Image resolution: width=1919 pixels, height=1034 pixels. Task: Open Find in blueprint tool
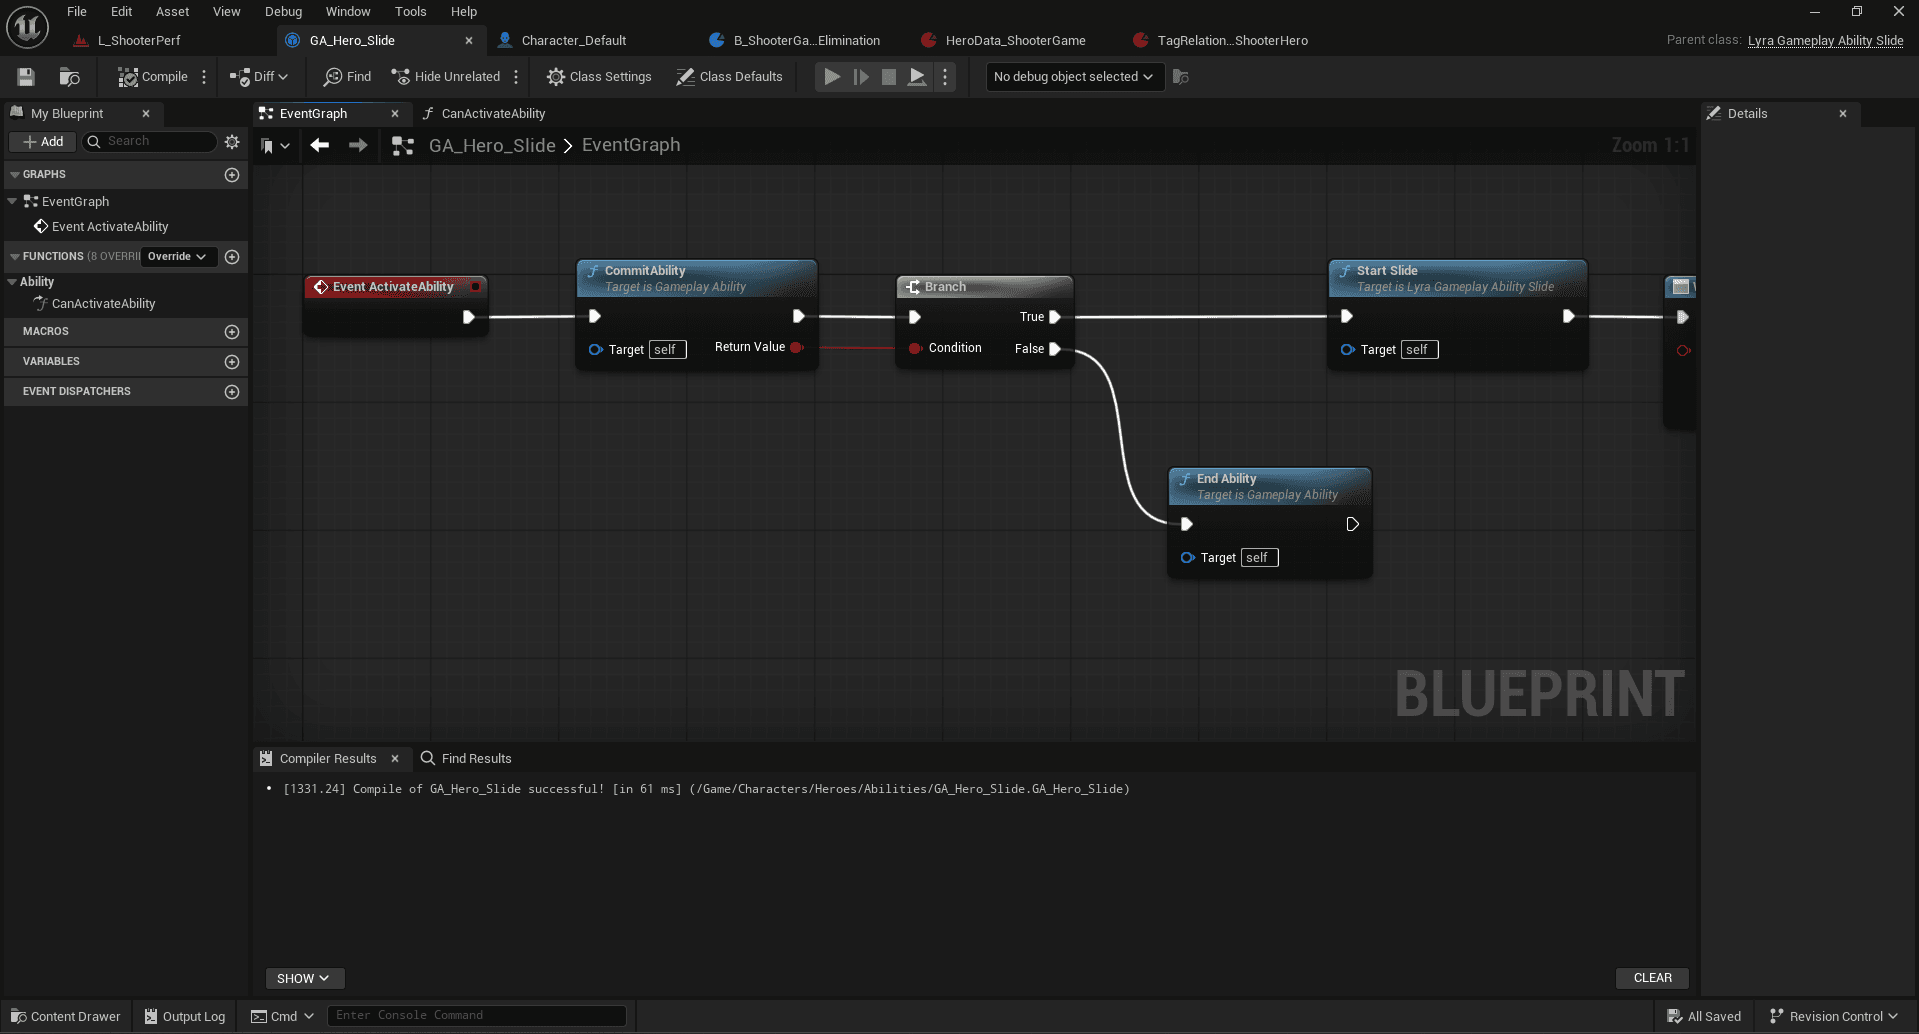(347, 77)
